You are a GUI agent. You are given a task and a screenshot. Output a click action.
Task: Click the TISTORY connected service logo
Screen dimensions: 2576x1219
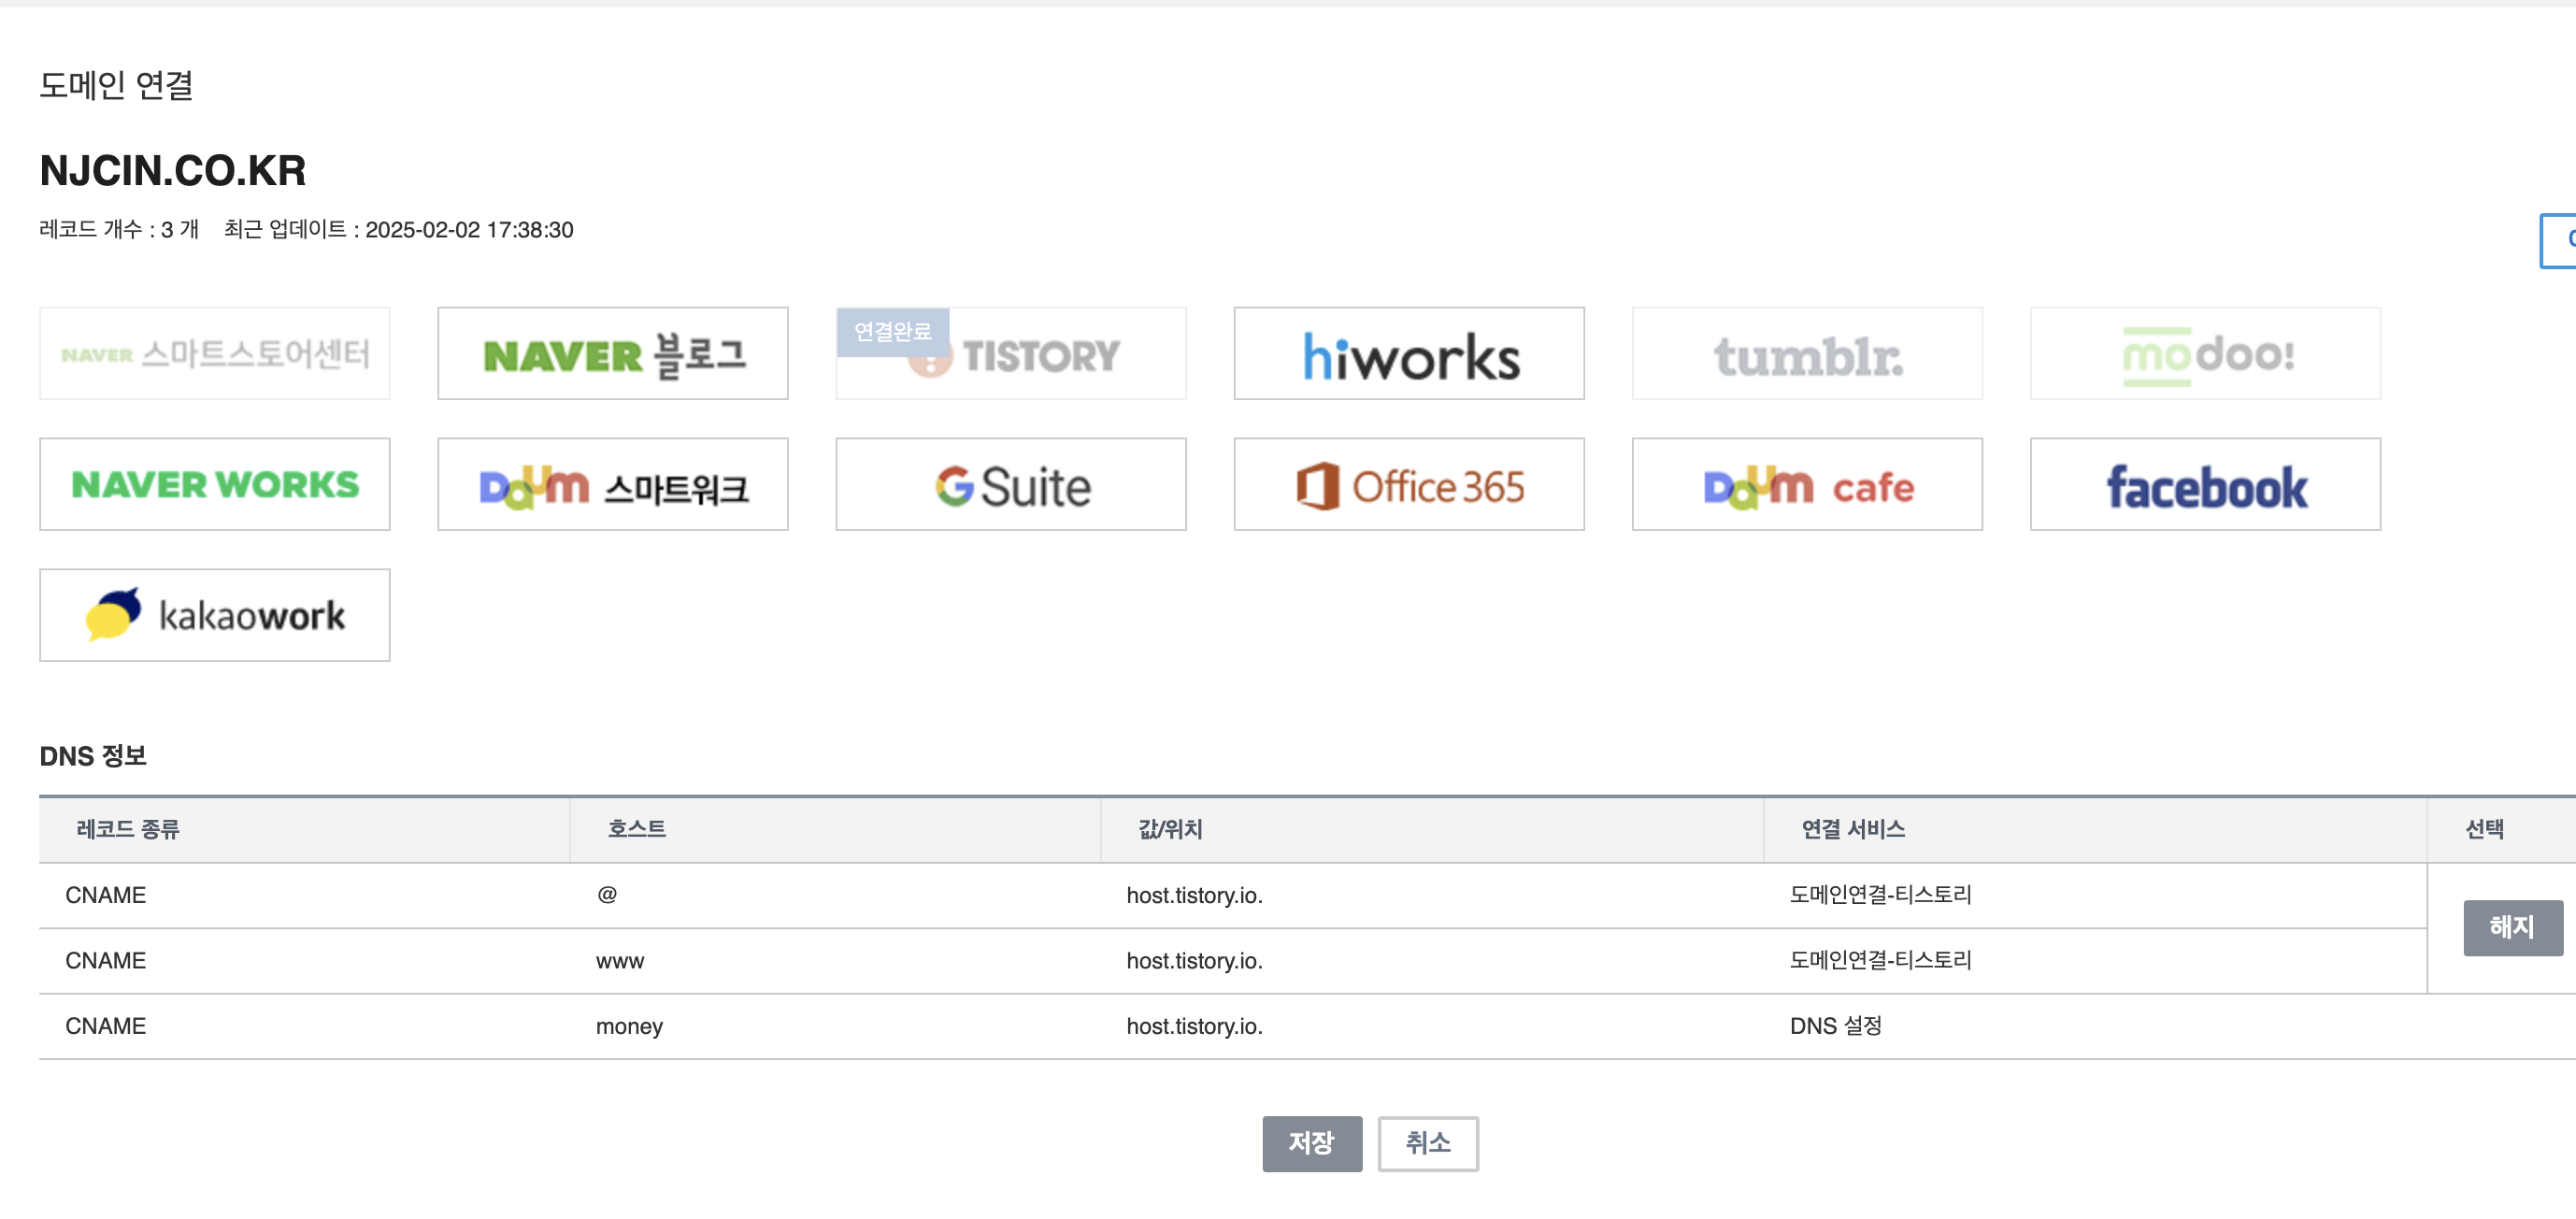1010,354
